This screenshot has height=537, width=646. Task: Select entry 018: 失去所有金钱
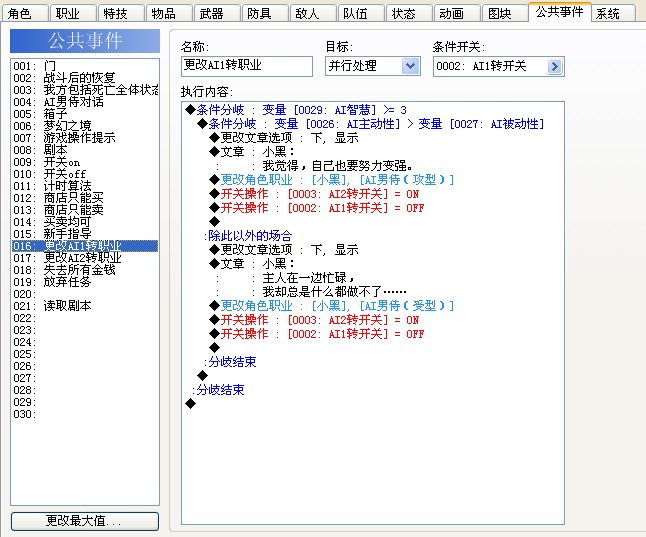[x=84, y=270]
